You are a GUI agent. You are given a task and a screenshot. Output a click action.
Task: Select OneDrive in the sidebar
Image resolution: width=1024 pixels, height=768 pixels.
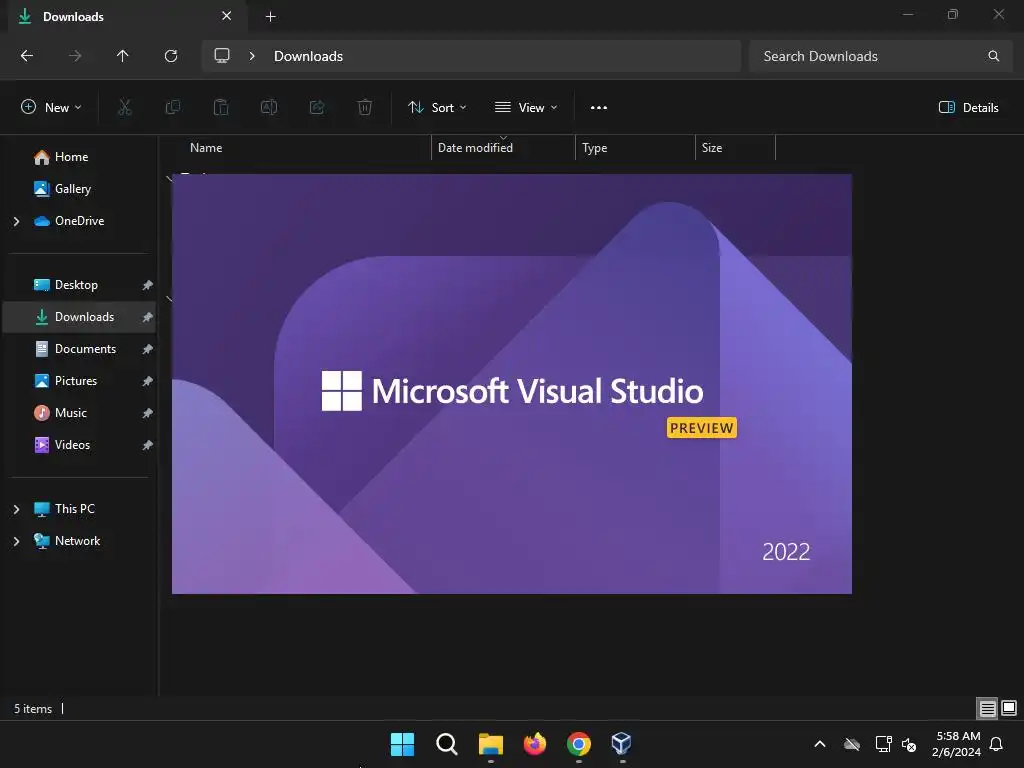(x=79, y=221)
